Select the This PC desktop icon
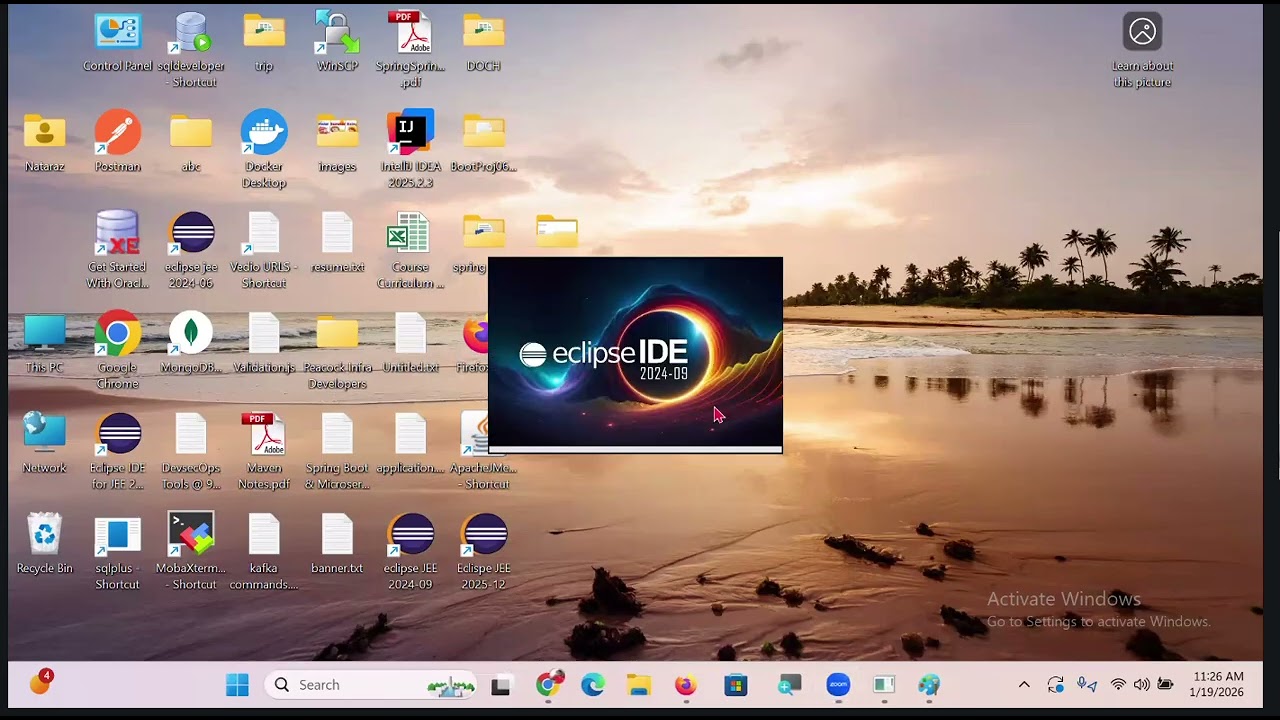The height and width of the screenshot is (720, 1280). (44, 343)
